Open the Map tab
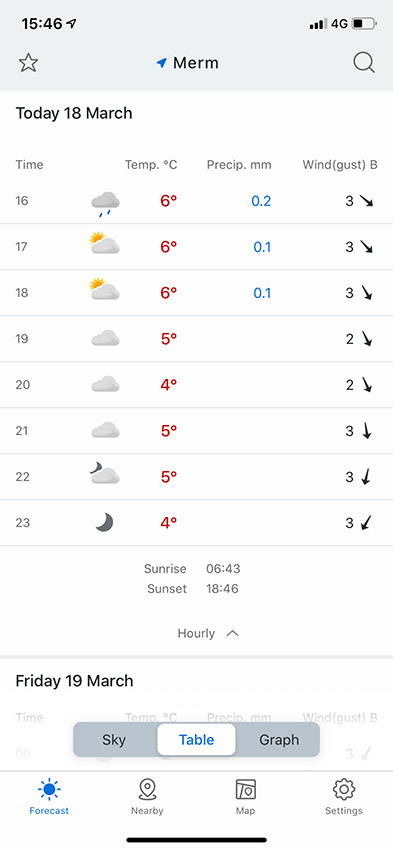The height and width of the screenshot is (850, 393). pos(245,796)
